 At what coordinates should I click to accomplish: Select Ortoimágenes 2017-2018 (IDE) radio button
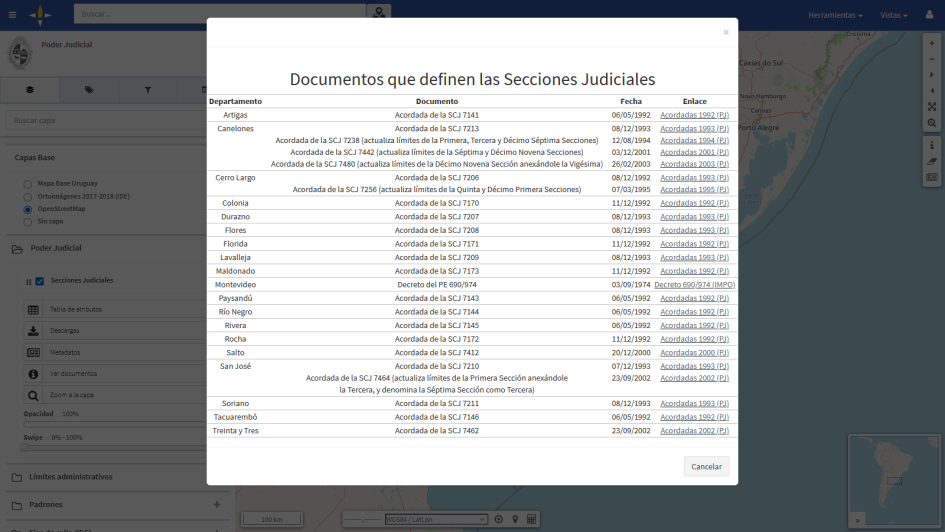pos(28,197)
